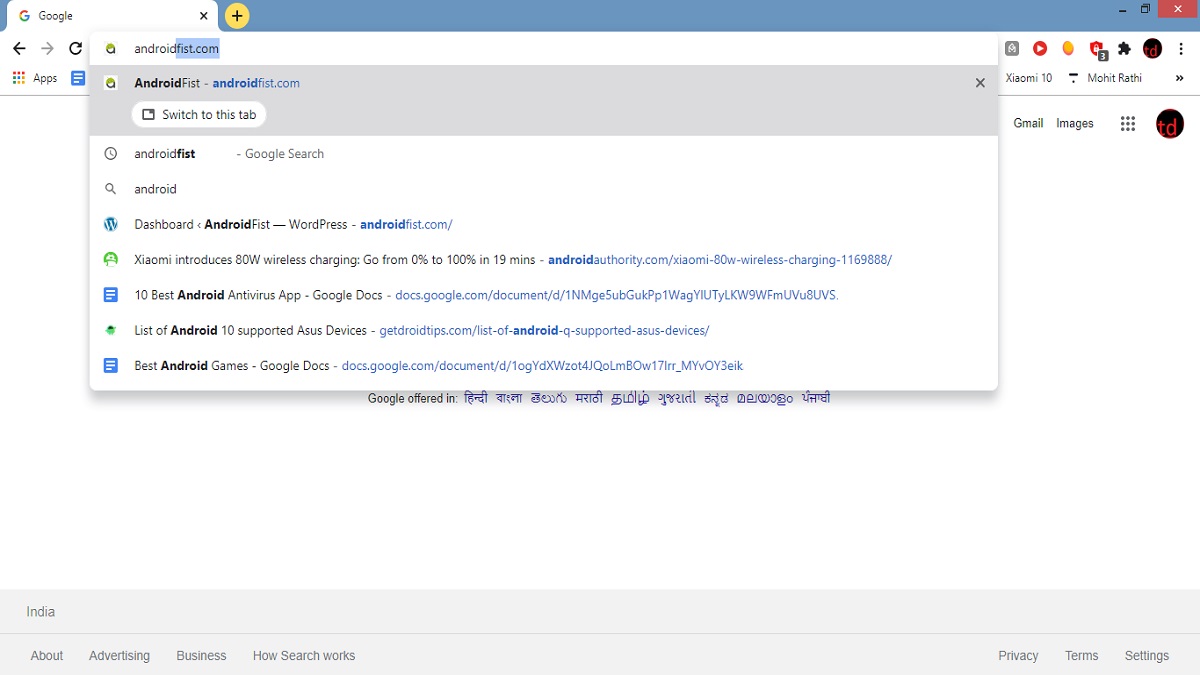Viewport: 1200px width, 675px height.
Task: Open the Privacy footer link
Action: point(1018,656)
